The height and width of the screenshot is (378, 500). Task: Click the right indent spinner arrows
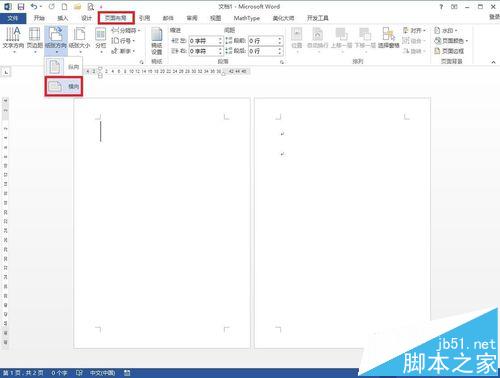(x=220, y=51)
